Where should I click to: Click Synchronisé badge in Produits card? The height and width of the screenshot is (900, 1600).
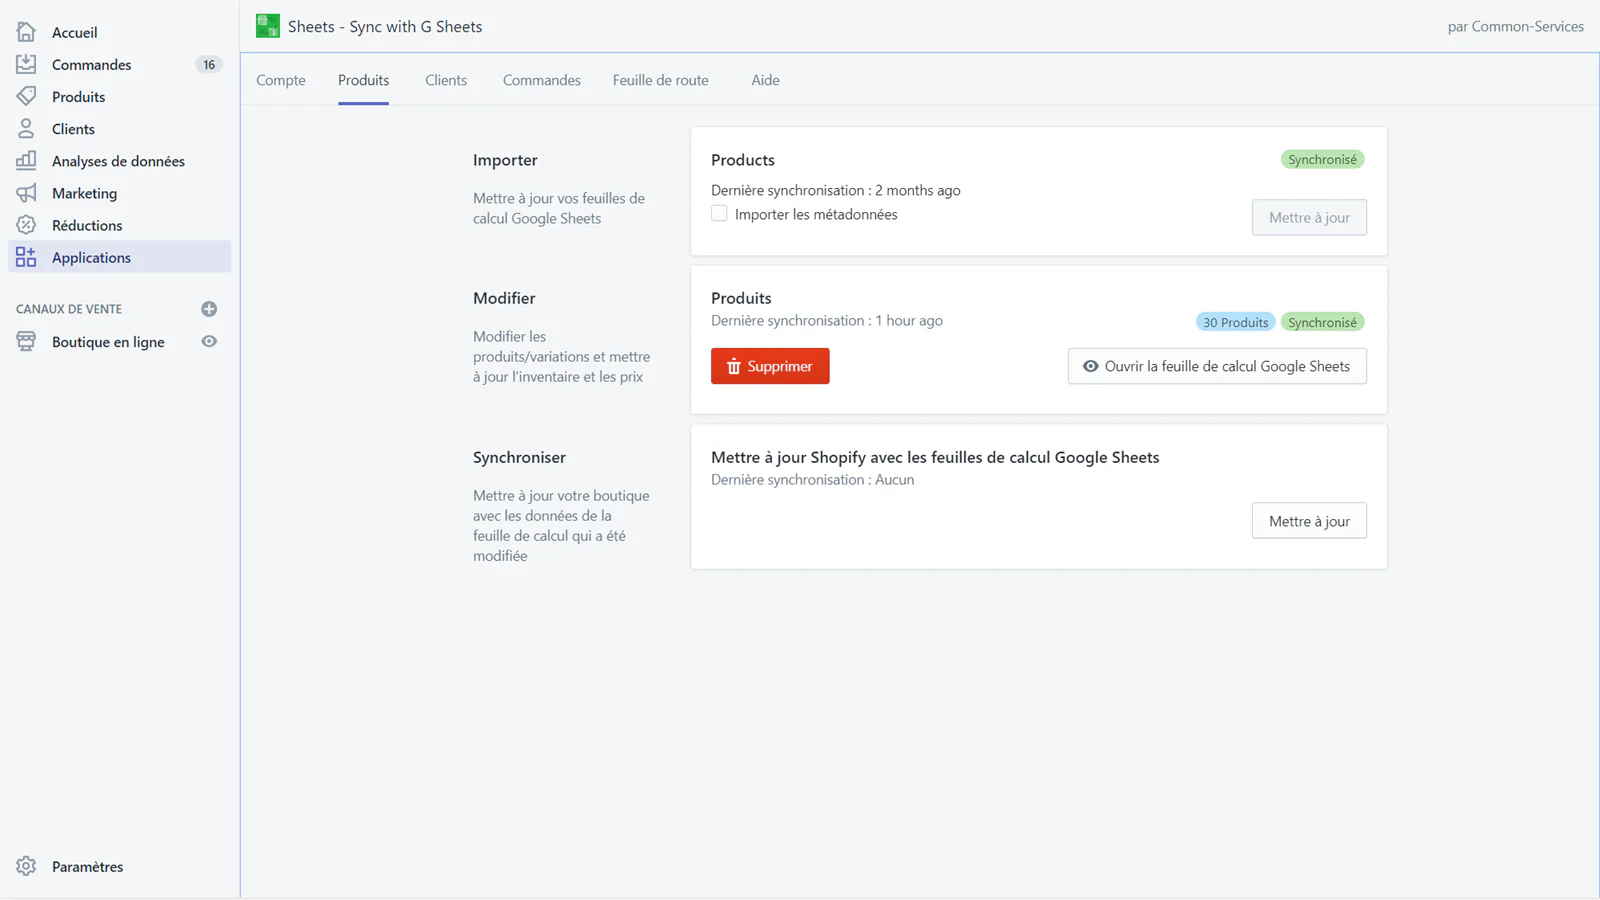pyautogui.click(x=1322, y=322)
